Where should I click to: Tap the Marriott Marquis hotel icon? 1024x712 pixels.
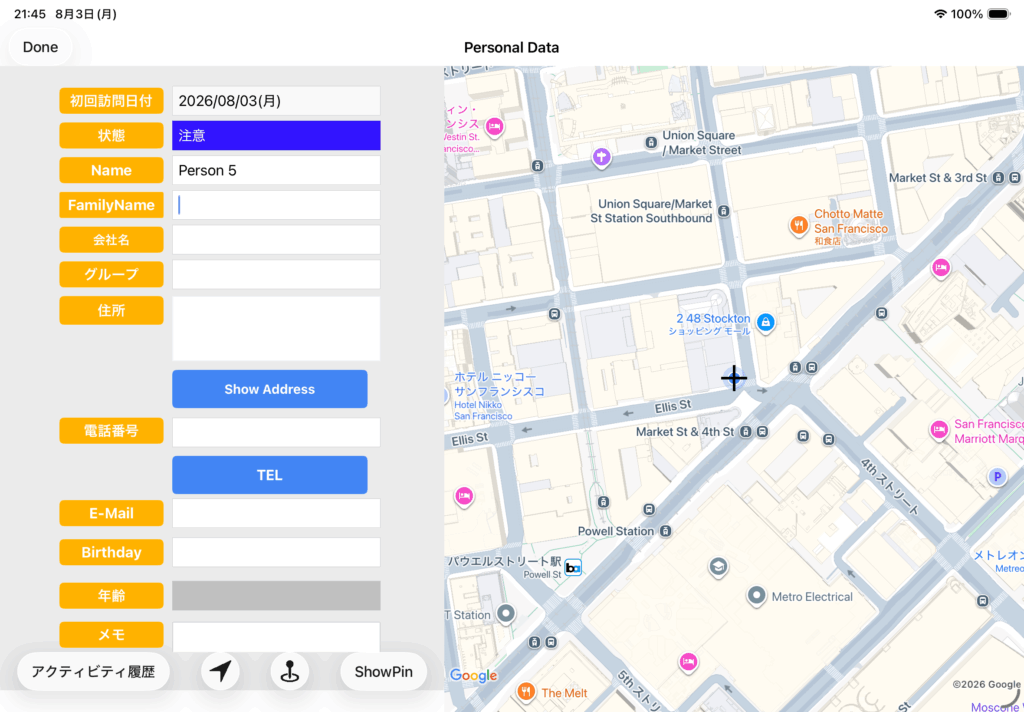pyautogui.click(x=939, y=430)
